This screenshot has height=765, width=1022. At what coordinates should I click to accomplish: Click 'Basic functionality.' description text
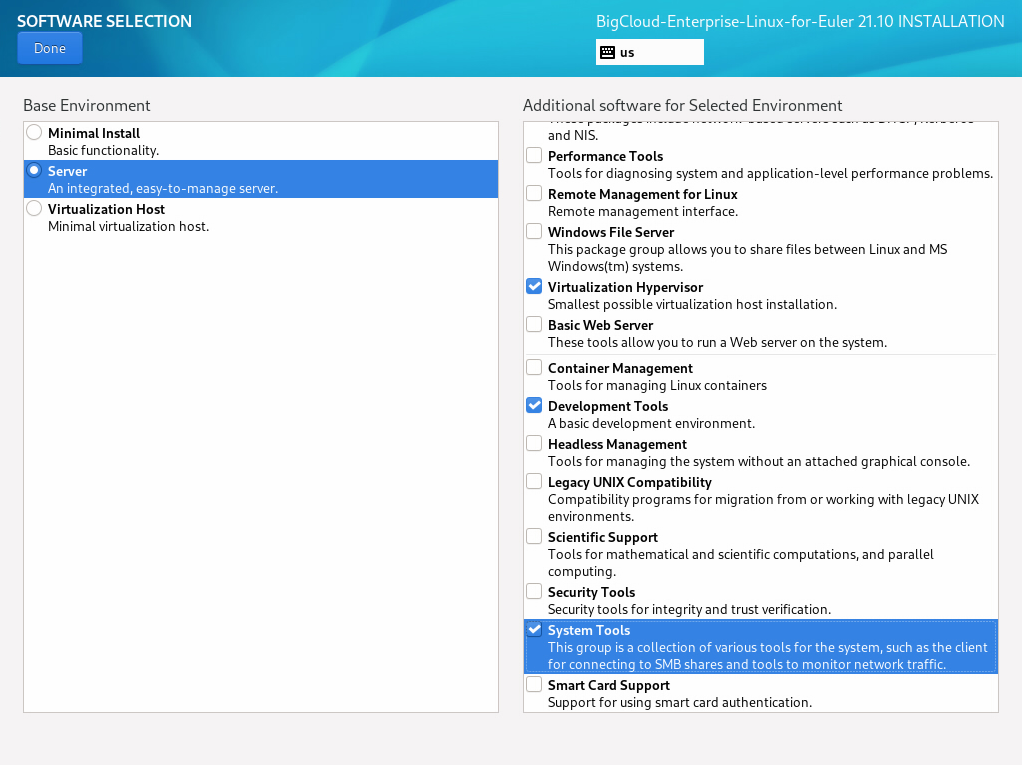point(103,151)
